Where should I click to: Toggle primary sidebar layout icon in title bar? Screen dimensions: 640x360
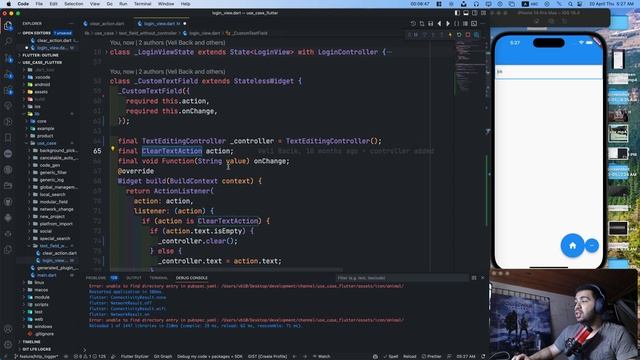click(457, 13)
